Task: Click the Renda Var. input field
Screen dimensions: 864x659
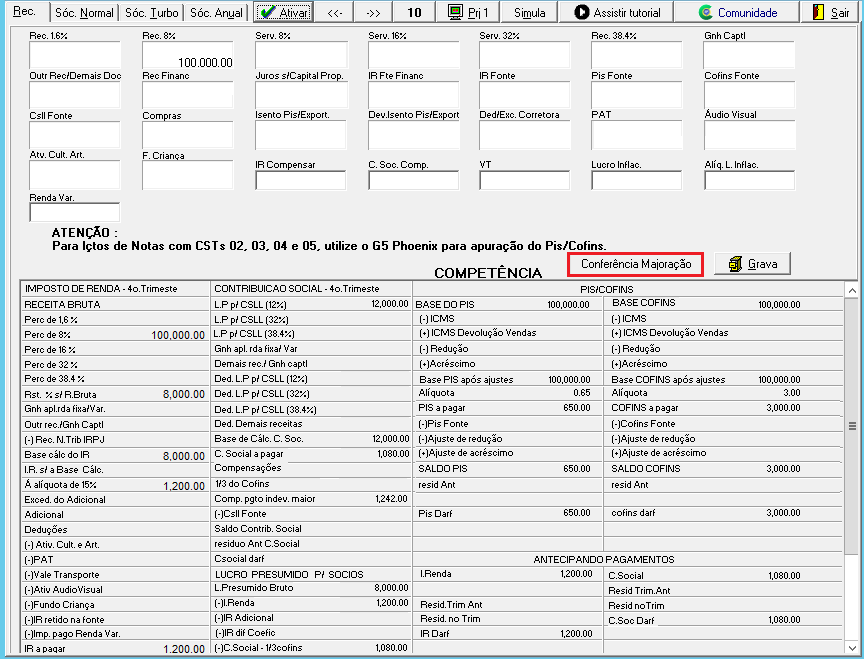Action: pyautogui.click(x=75, y=213)
